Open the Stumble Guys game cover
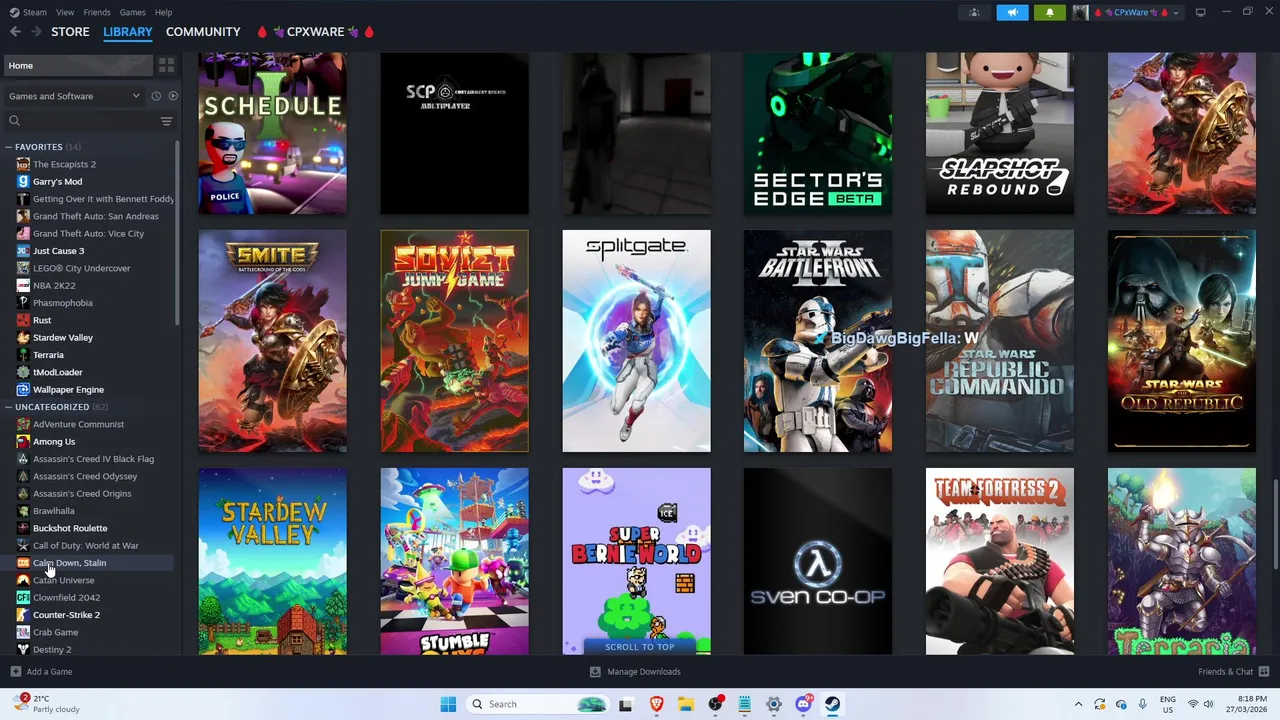 point(454,561)
